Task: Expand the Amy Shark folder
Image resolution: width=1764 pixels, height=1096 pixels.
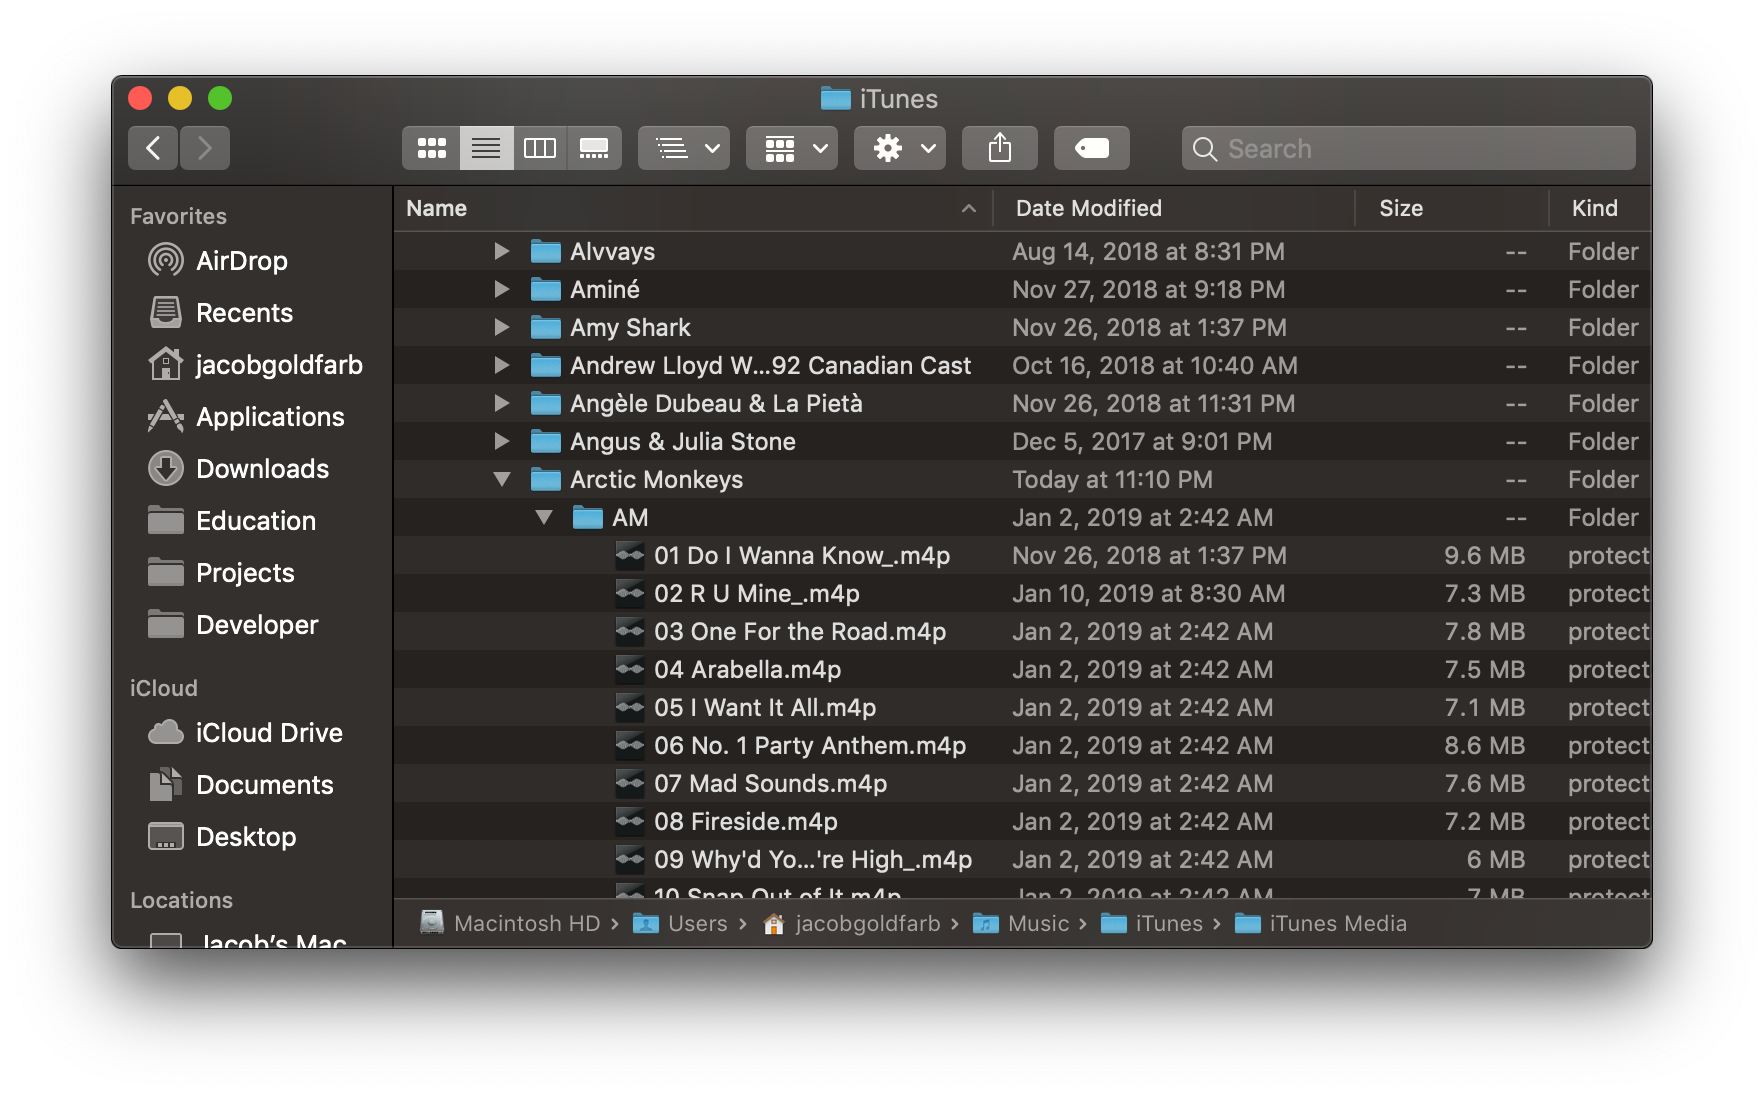Action: [502, 327]
